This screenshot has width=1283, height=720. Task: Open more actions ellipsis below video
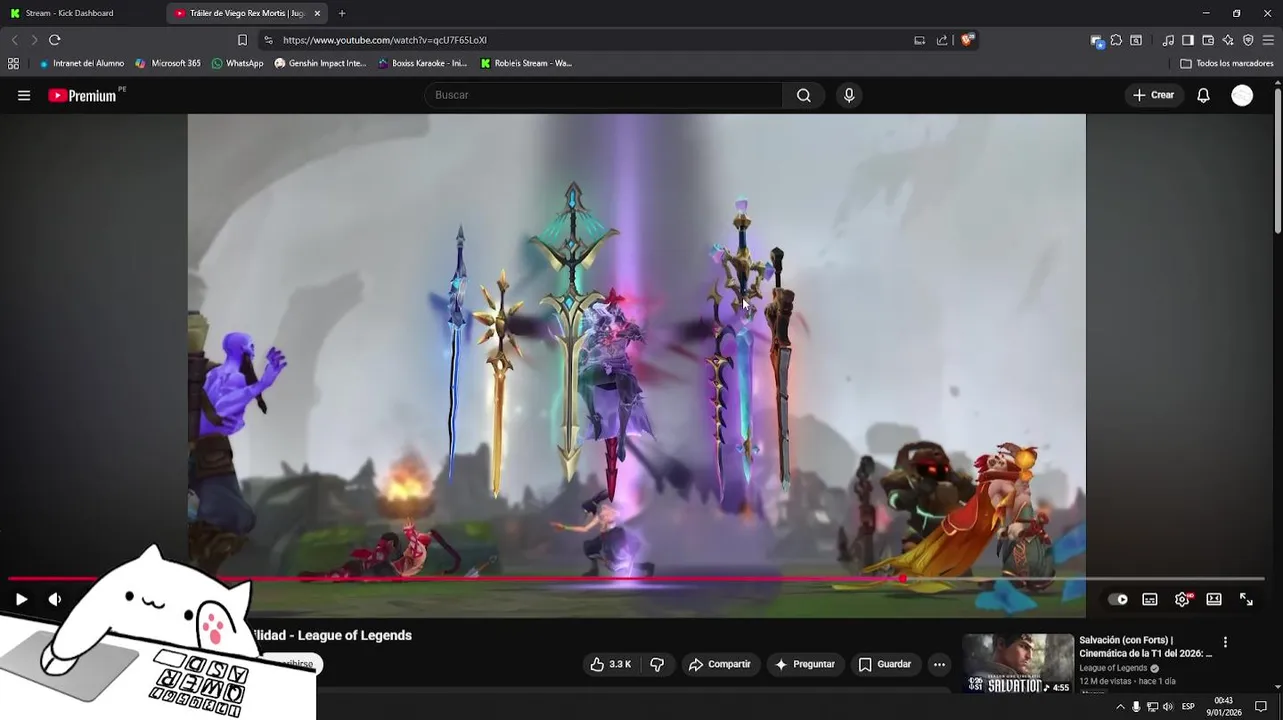click(x=939, y=664)
